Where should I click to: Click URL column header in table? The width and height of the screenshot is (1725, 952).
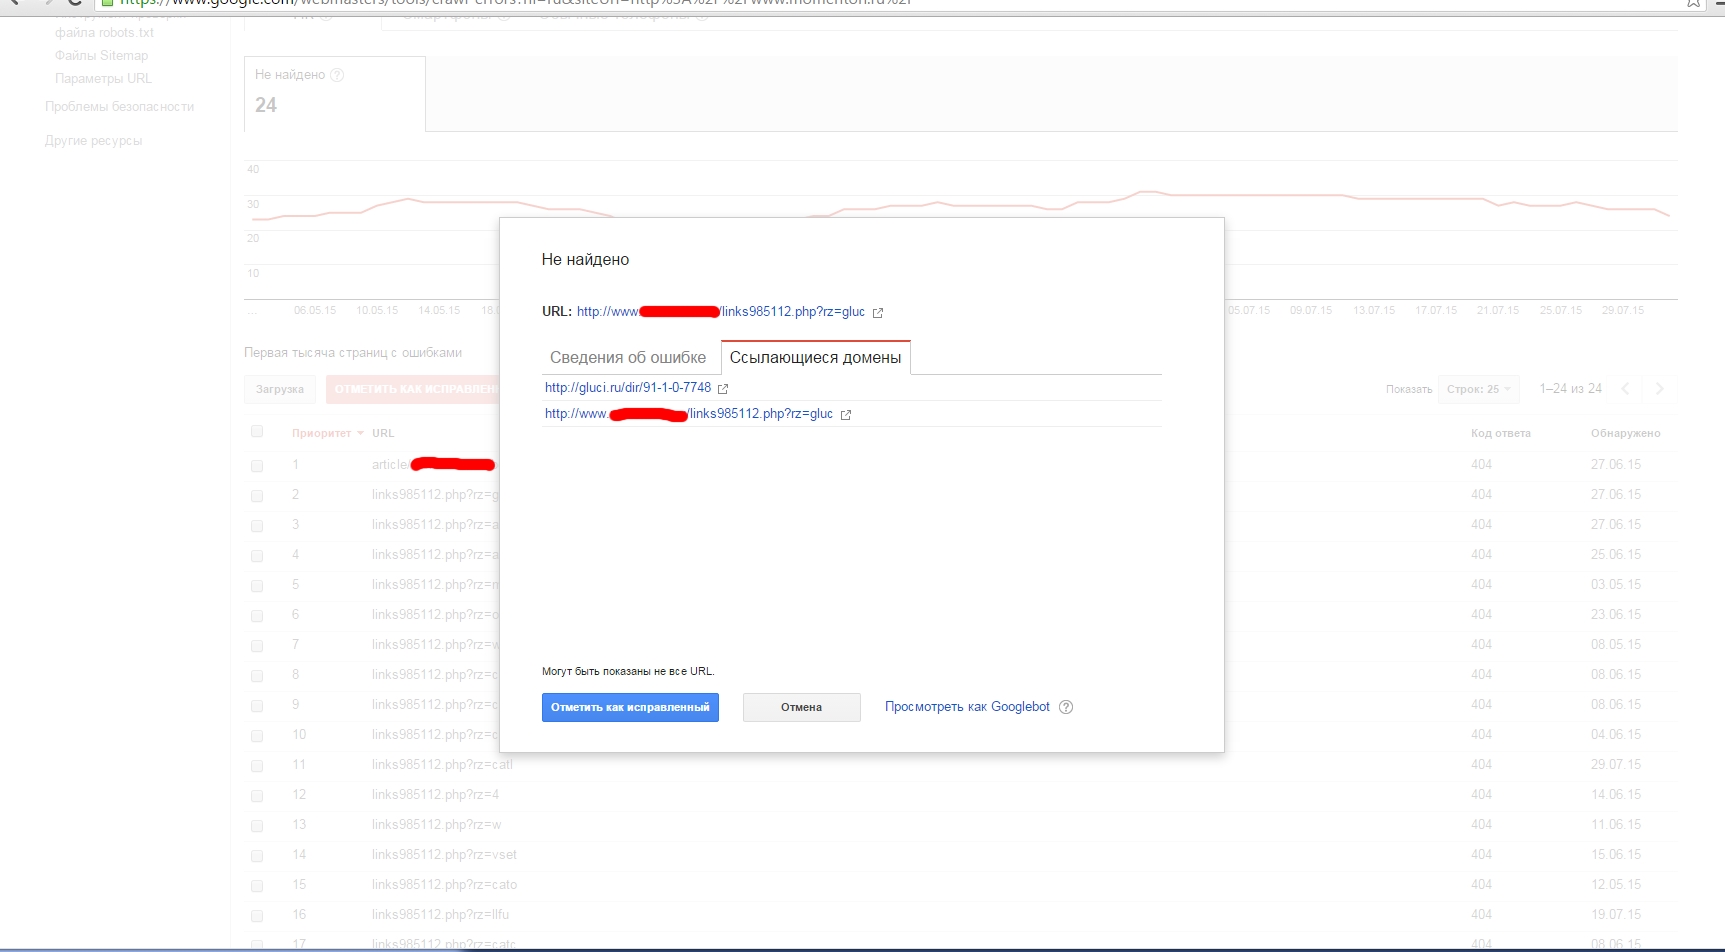coord(383,434)
